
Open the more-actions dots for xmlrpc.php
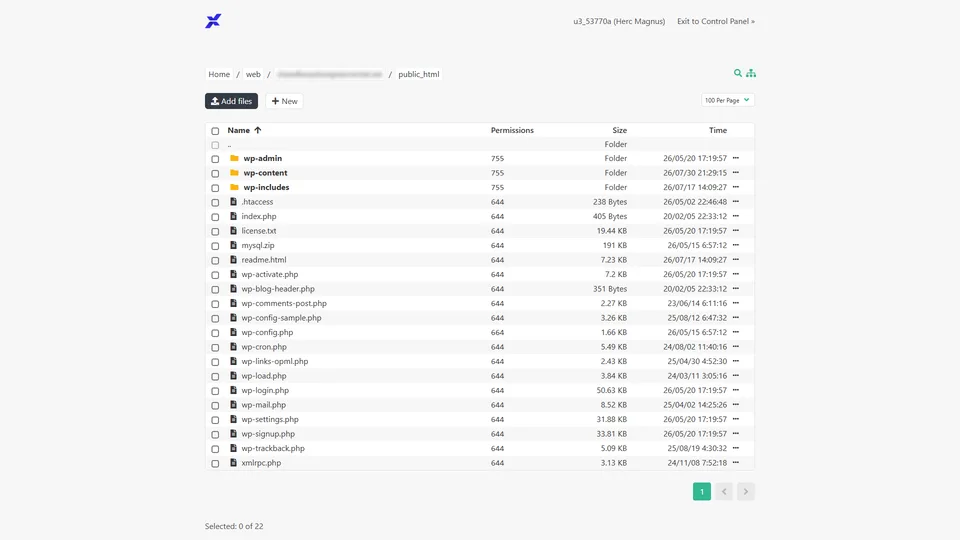click(736, 463)
